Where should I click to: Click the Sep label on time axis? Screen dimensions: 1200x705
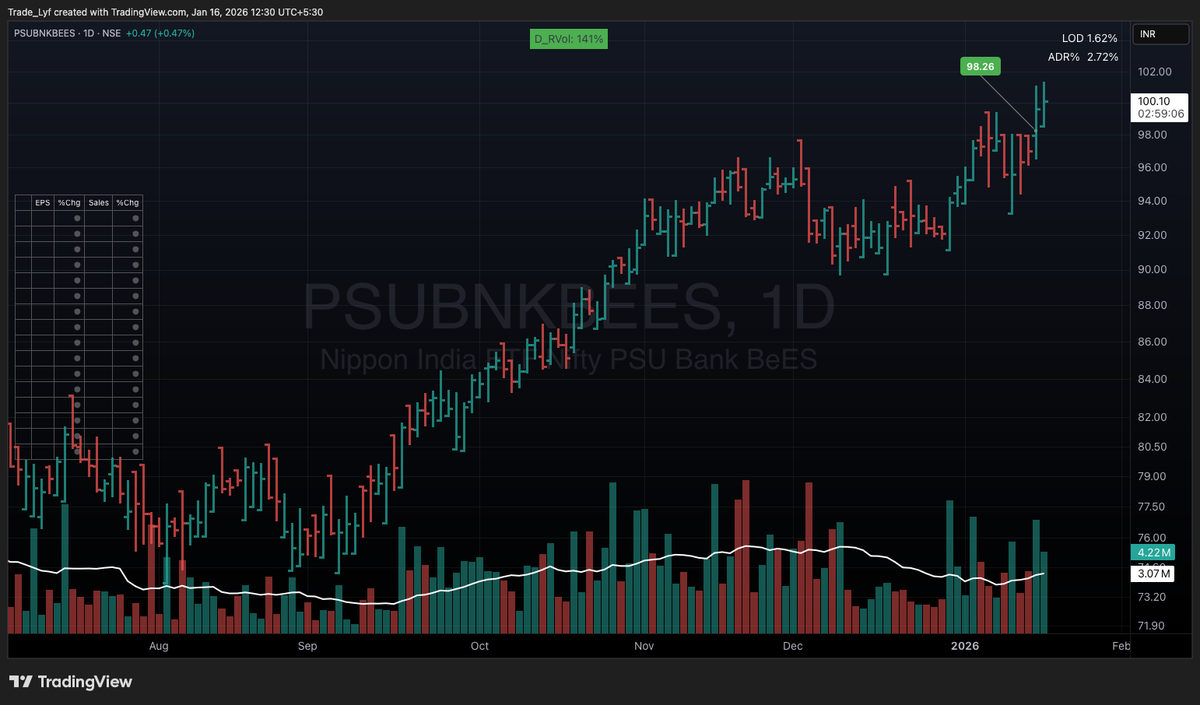(307, 646)
